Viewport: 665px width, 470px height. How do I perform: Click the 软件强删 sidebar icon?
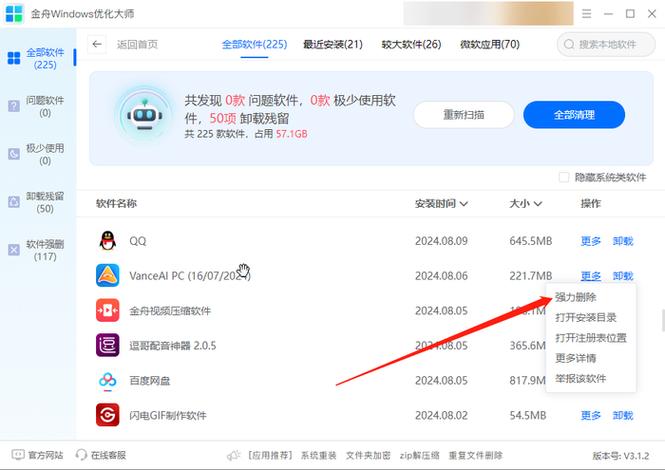[14, 250]
